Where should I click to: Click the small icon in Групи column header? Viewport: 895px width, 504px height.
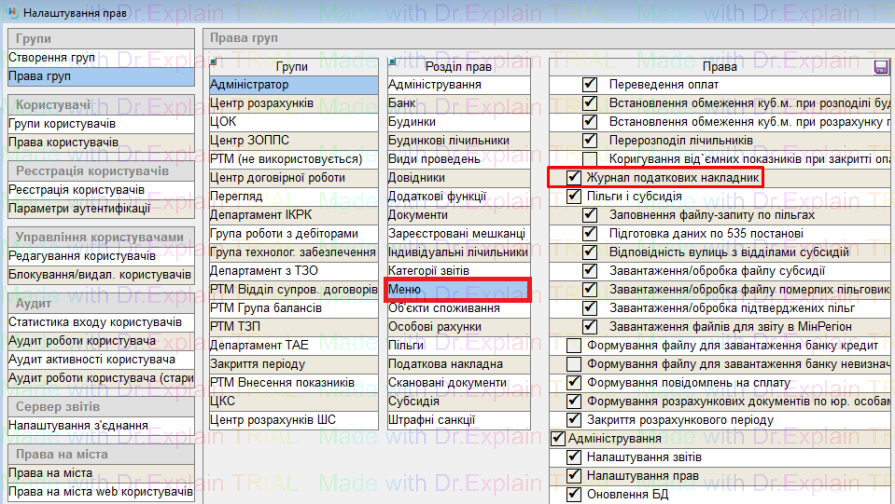(214, 62)
